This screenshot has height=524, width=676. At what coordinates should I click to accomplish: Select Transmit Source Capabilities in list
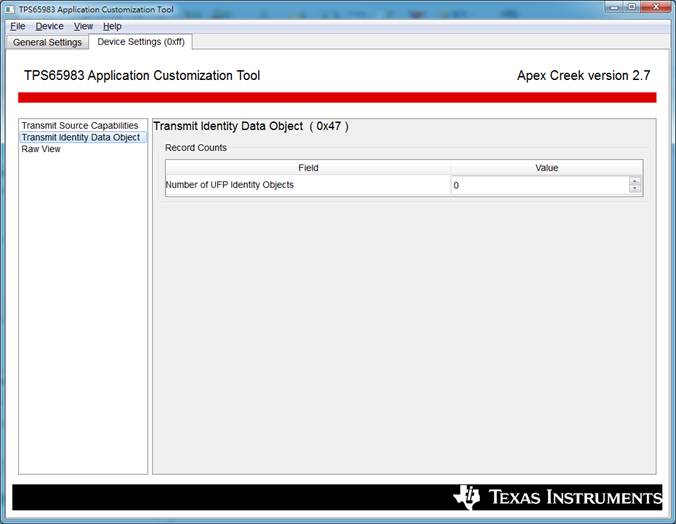(x=80, y=126)
